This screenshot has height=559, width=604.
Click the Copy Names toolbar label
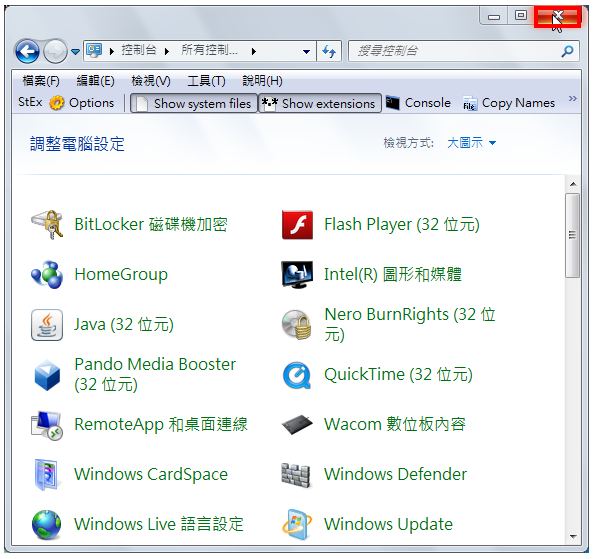518,103
